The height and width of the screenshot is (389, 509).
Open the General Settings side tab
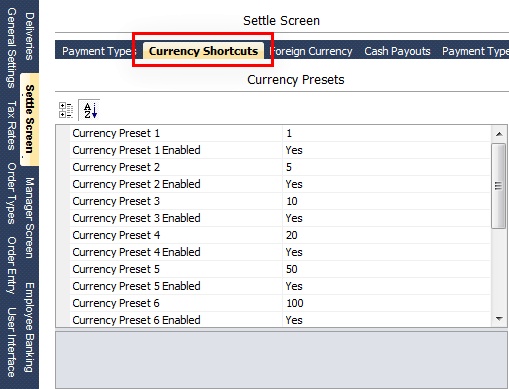tap(11, 48)
